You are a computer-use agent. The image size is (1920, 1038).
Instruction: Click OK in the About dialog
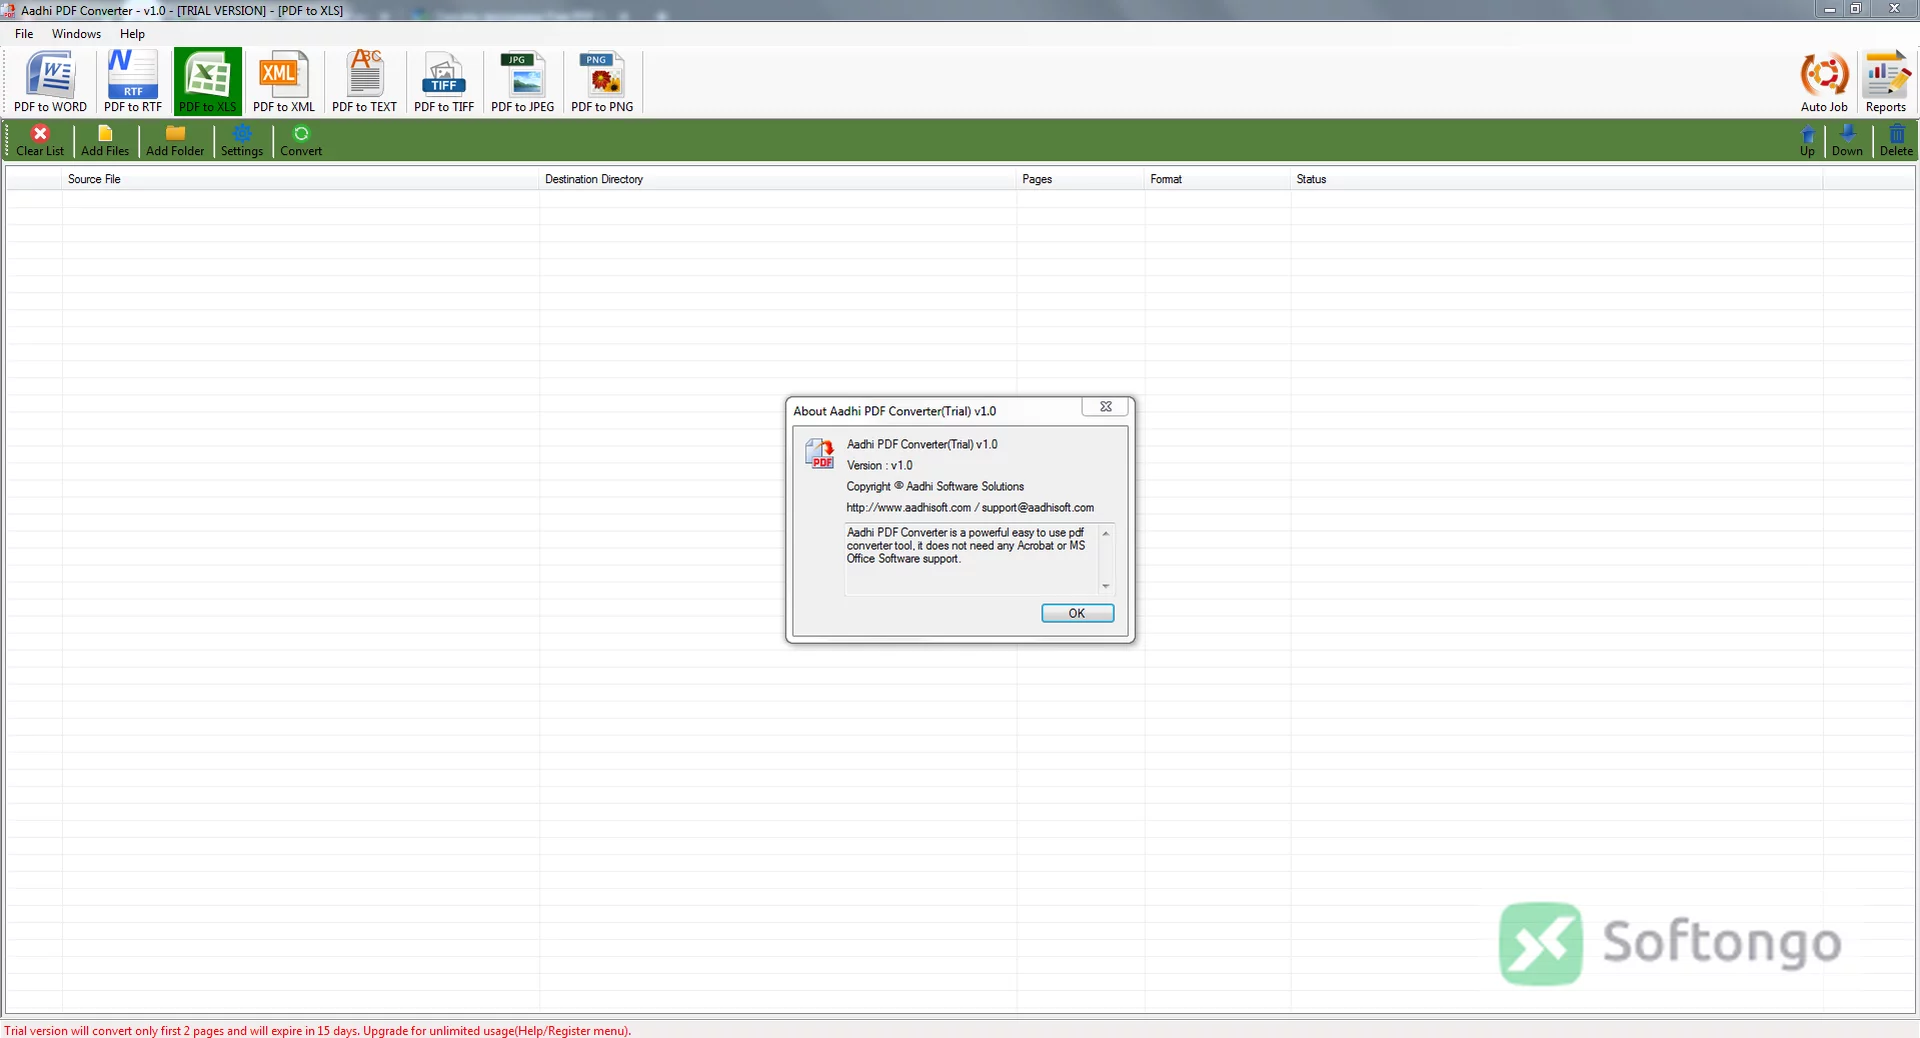click(x=1077, y=613)
